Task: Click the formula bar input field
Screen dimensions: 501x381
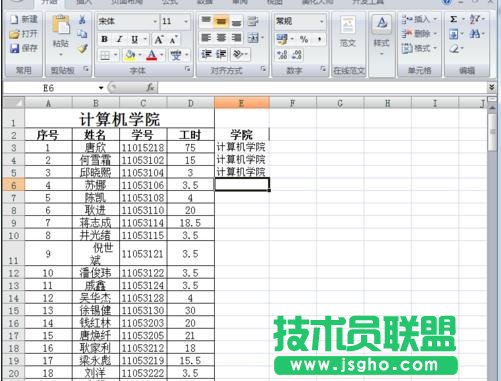Action: [x=322, y=88]
